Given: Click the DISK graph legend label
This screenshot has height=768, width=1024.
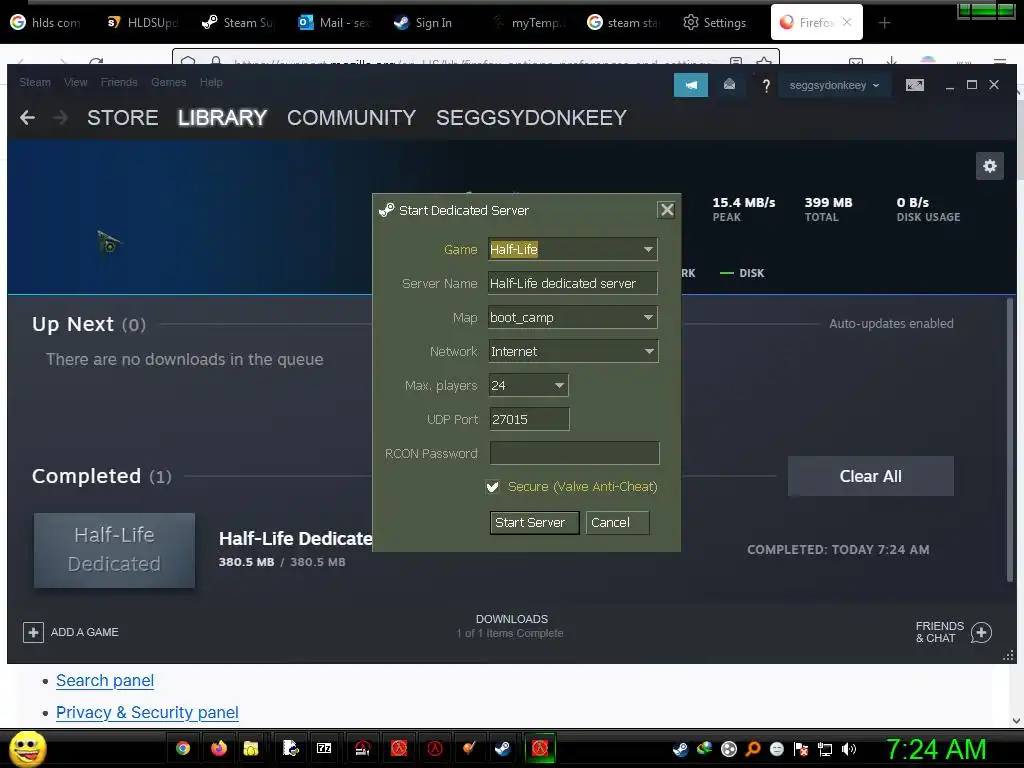Looking at the screenshot, I should click(752, 273).
